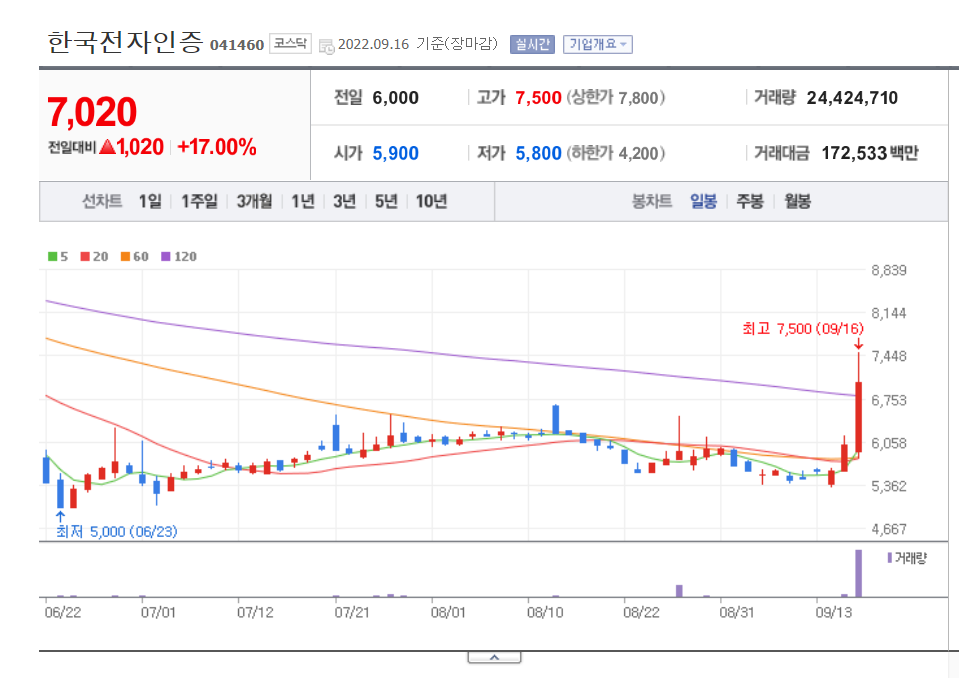Click the 최고 7,500 (09/16) high label

(802, 329)
